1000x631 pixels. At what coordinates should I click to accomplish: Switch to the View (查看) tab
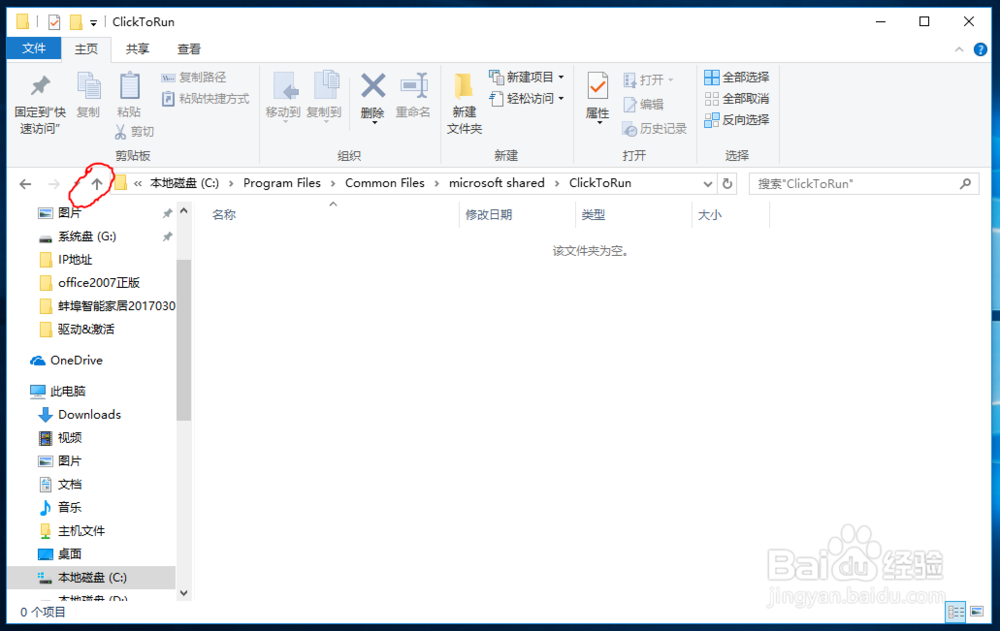click(189, 49)
